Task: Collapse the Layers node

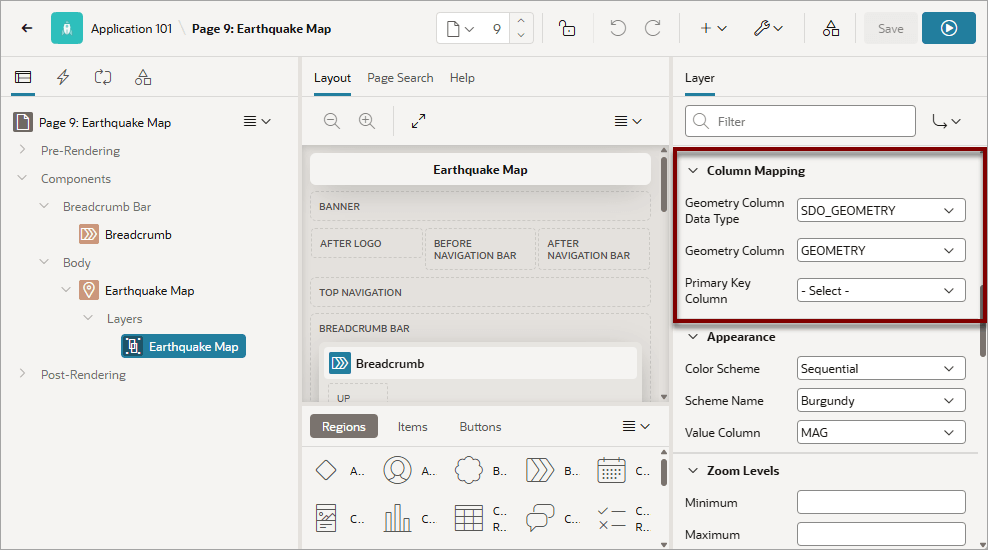Action: point(88,318)
